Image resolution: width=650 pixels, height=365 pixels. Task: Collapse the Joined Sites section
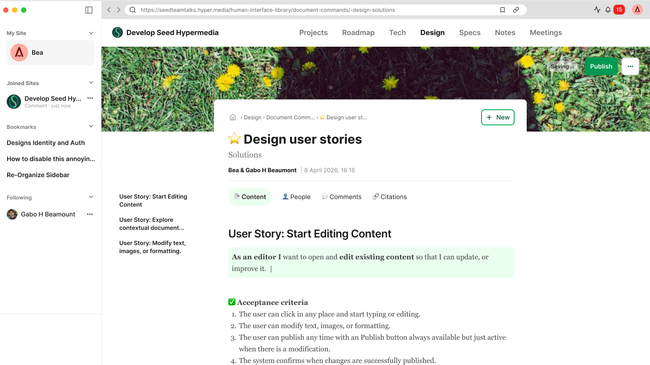pyautogui.click(x=91, y=83)
